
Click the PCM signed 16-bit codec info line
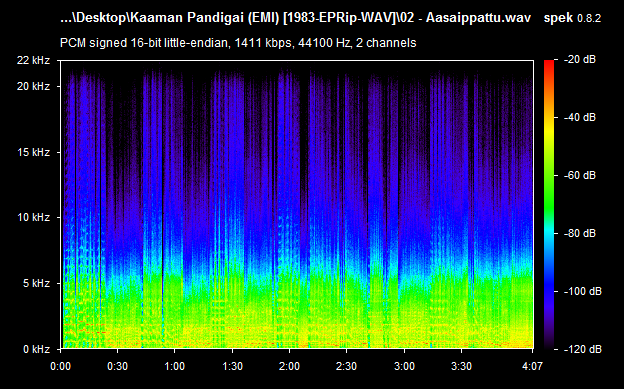tap(238, 43)
